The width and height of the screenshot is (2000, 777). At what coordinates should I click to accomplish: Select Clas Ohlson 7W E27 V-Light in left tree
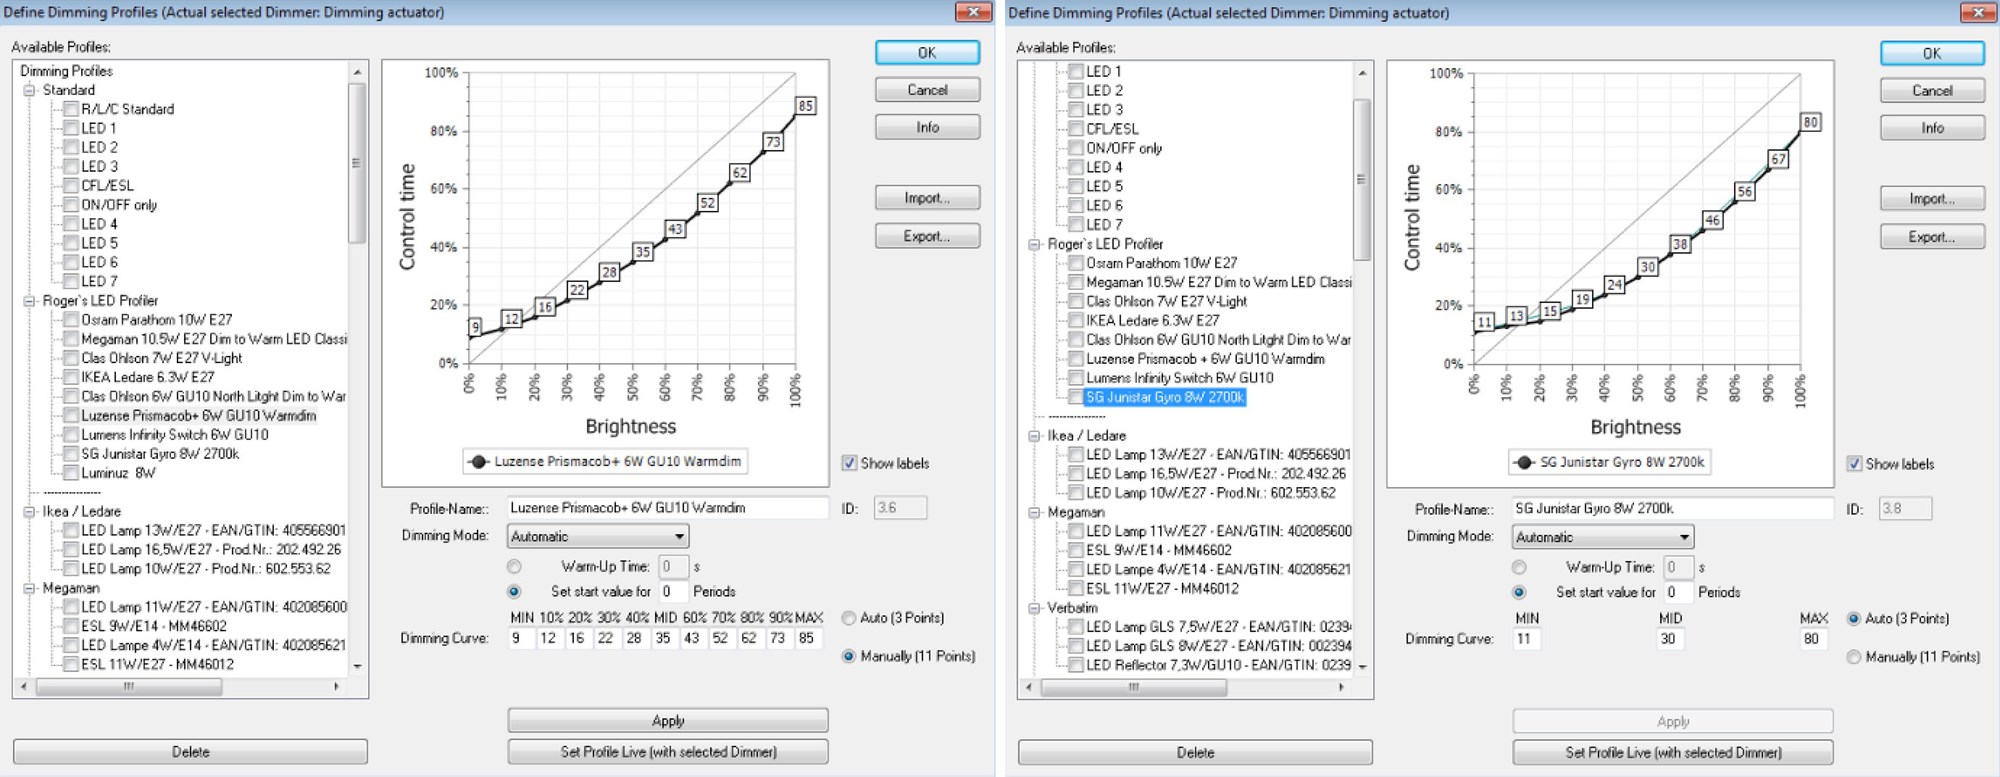click(x=162, y=358)
